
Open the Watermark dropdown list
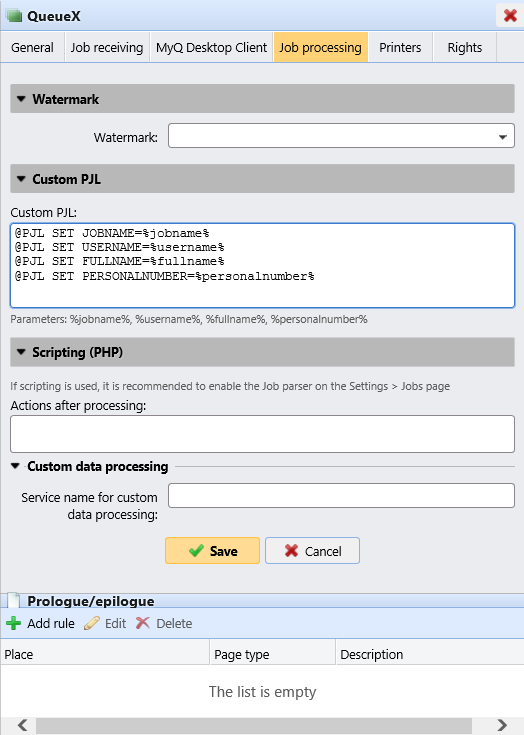(502, 137)
